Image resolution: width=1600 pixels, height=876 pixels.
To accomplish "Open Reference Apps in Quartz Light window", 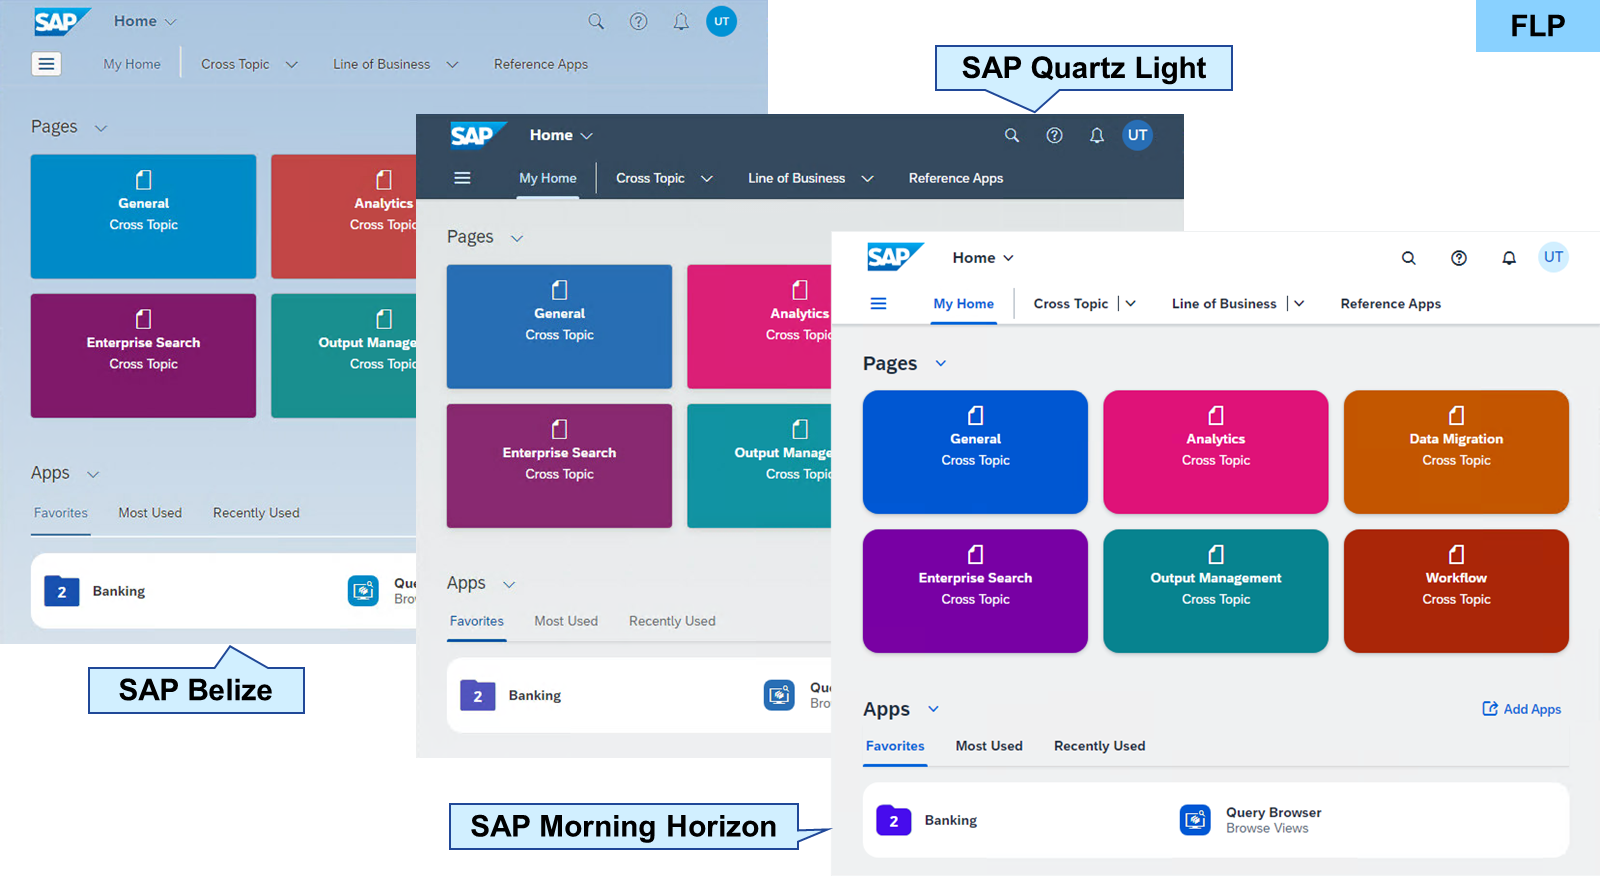I will pyautogui.click(x=956, y=178).
